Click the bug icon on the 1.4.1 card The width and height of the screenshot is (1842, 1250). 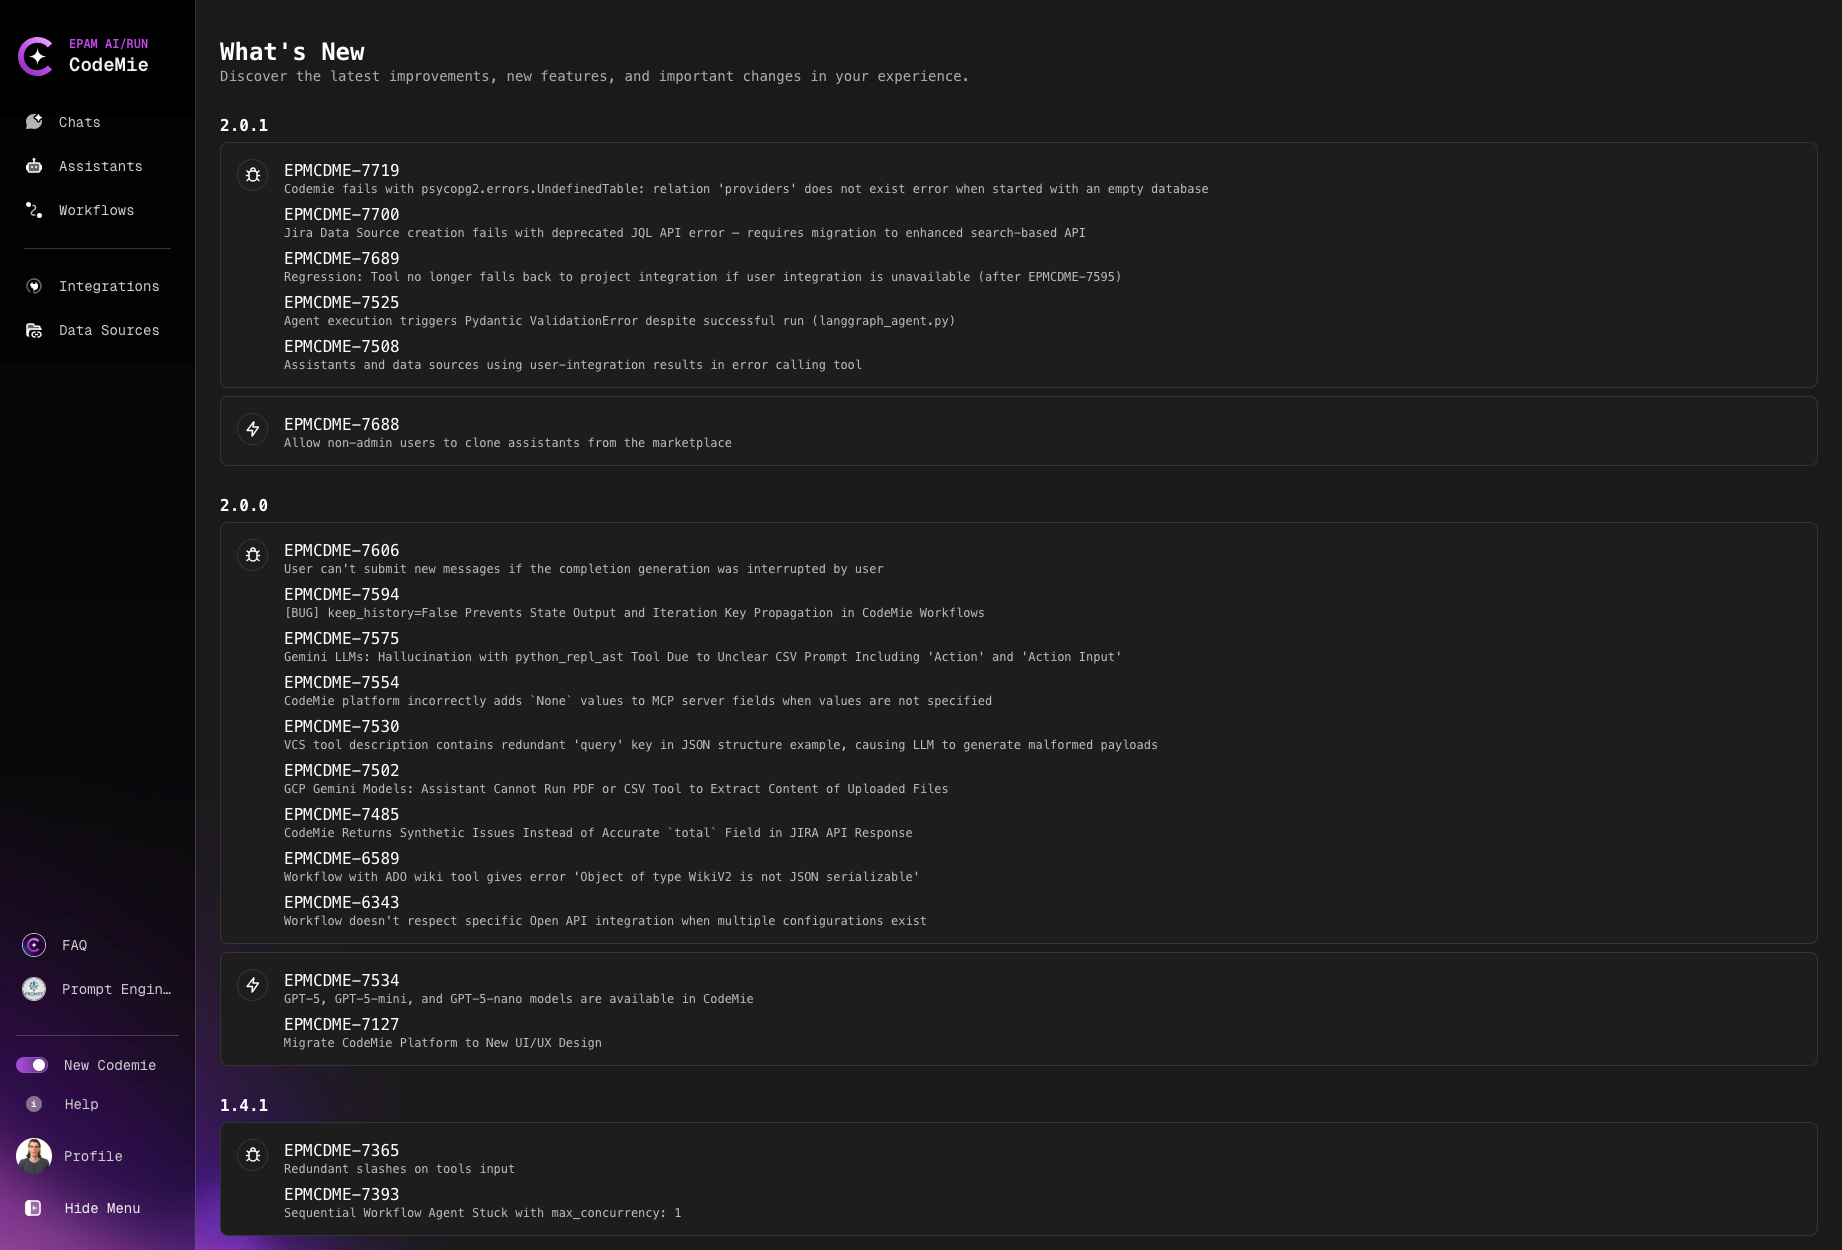click(x=252, y=1155)
